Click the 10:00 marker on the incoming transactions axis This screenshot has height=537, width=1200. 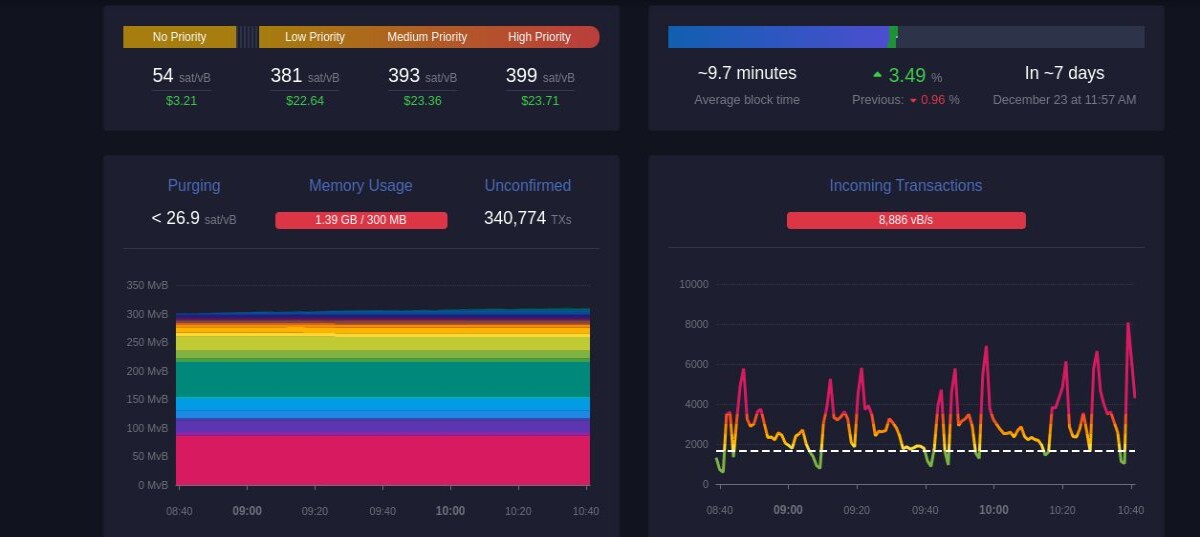(x=994, y=510)
